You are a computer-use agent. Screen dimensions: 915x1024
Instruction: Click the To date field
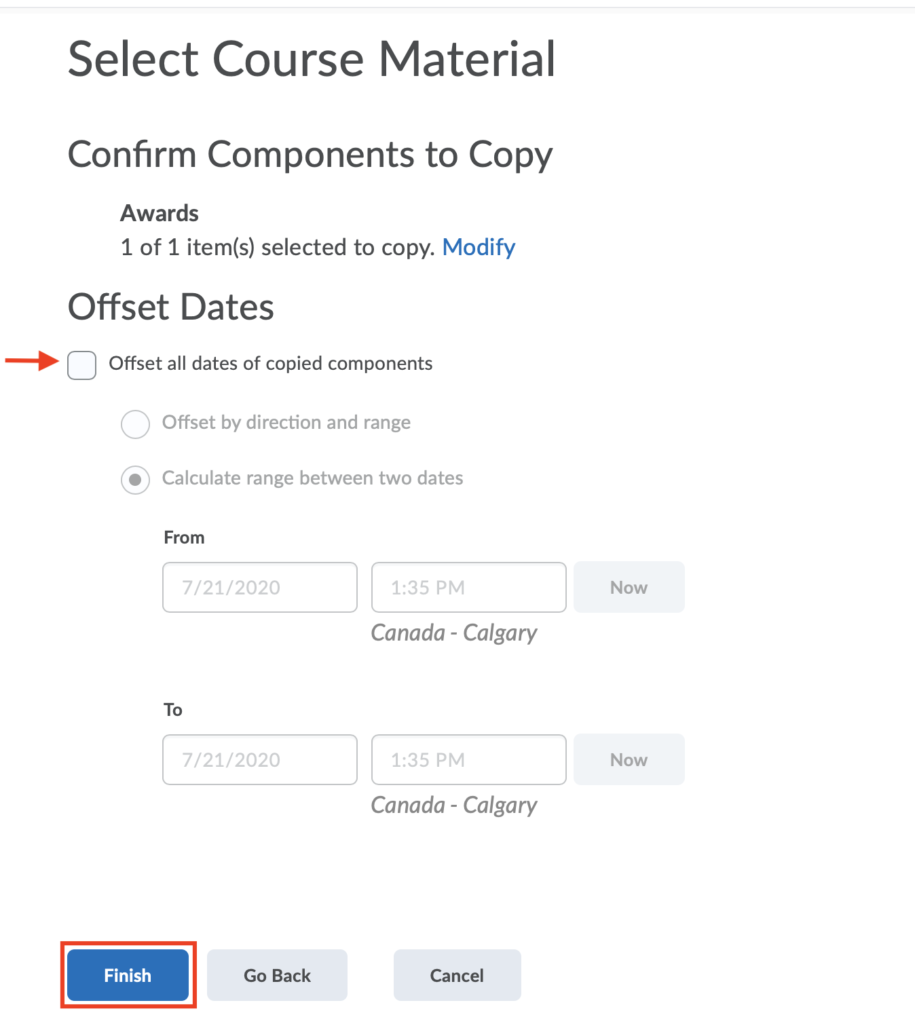pos(260,760)
